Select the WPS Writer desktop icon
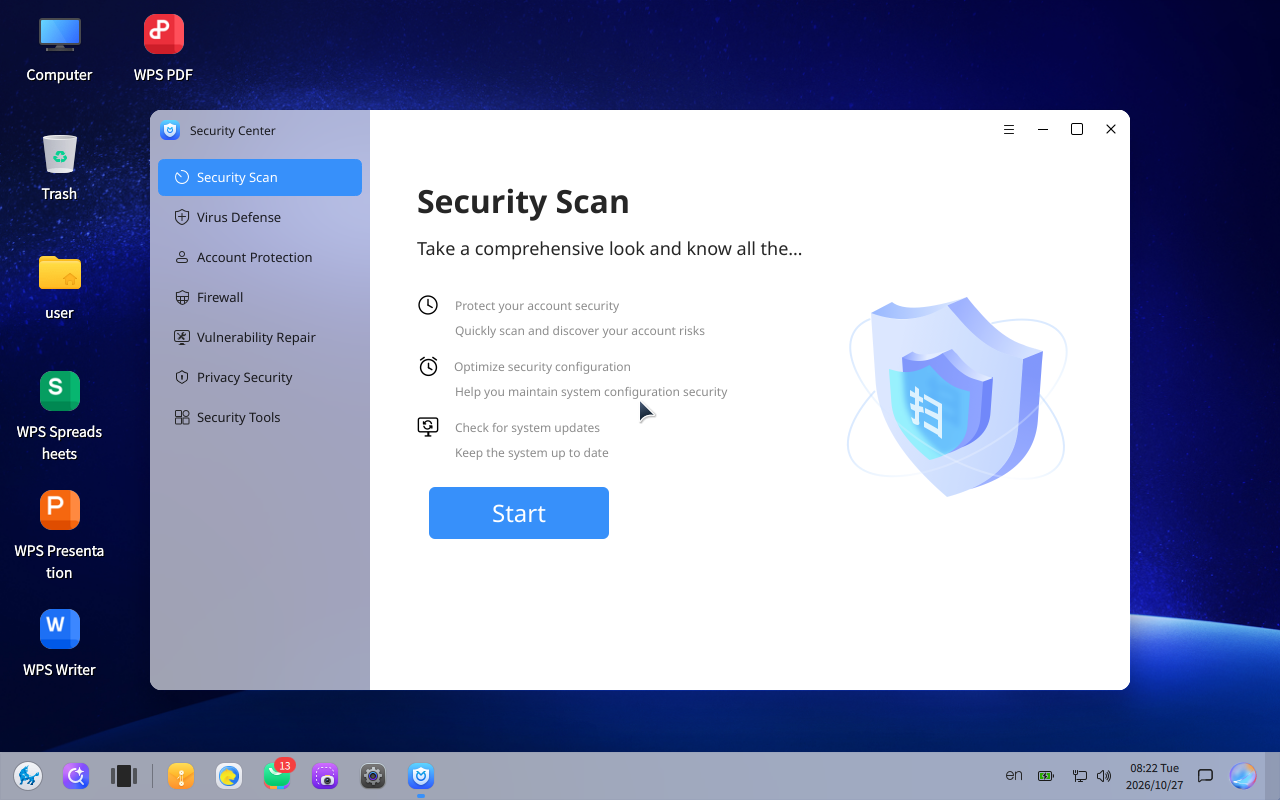This screenshot has height=800, width=1280. click(59, 644)
